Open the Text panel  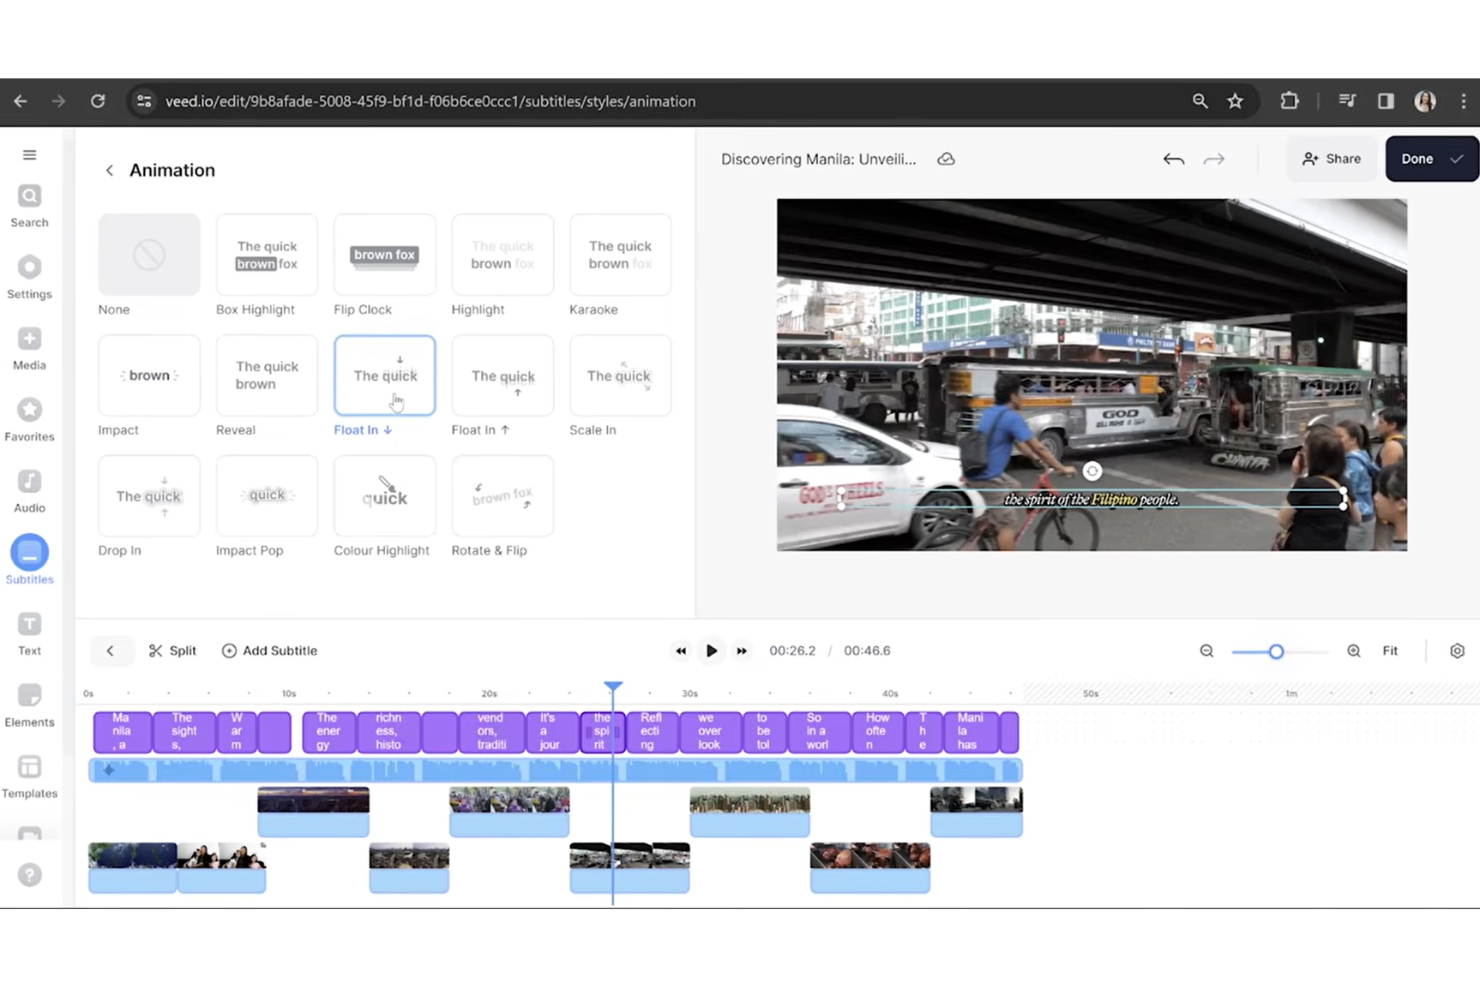(29, 634)
